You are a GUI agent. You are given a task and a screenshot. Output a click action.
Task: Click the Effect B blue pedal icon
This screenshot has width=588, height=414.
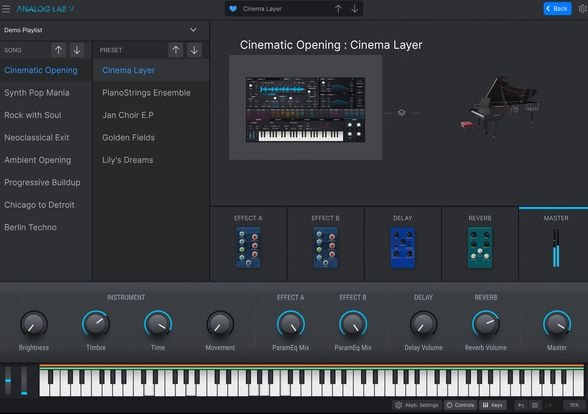click(x=326, y=248)
